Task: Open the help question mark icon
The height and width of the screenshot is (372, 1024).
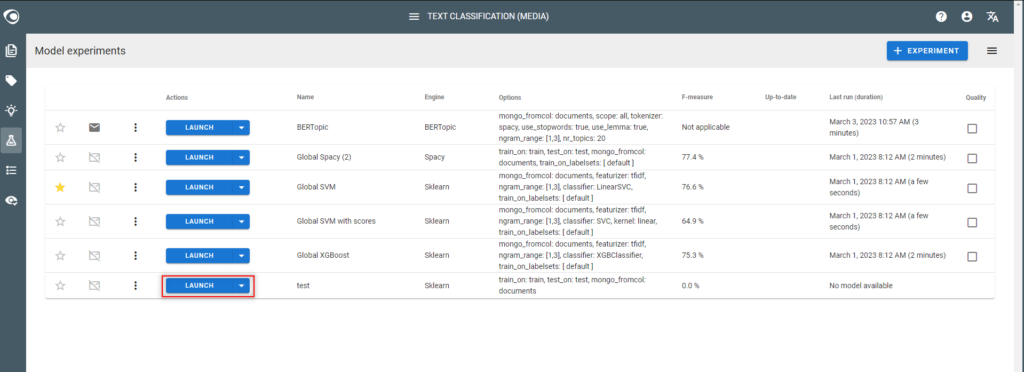Action: click(x=941, y=17)
